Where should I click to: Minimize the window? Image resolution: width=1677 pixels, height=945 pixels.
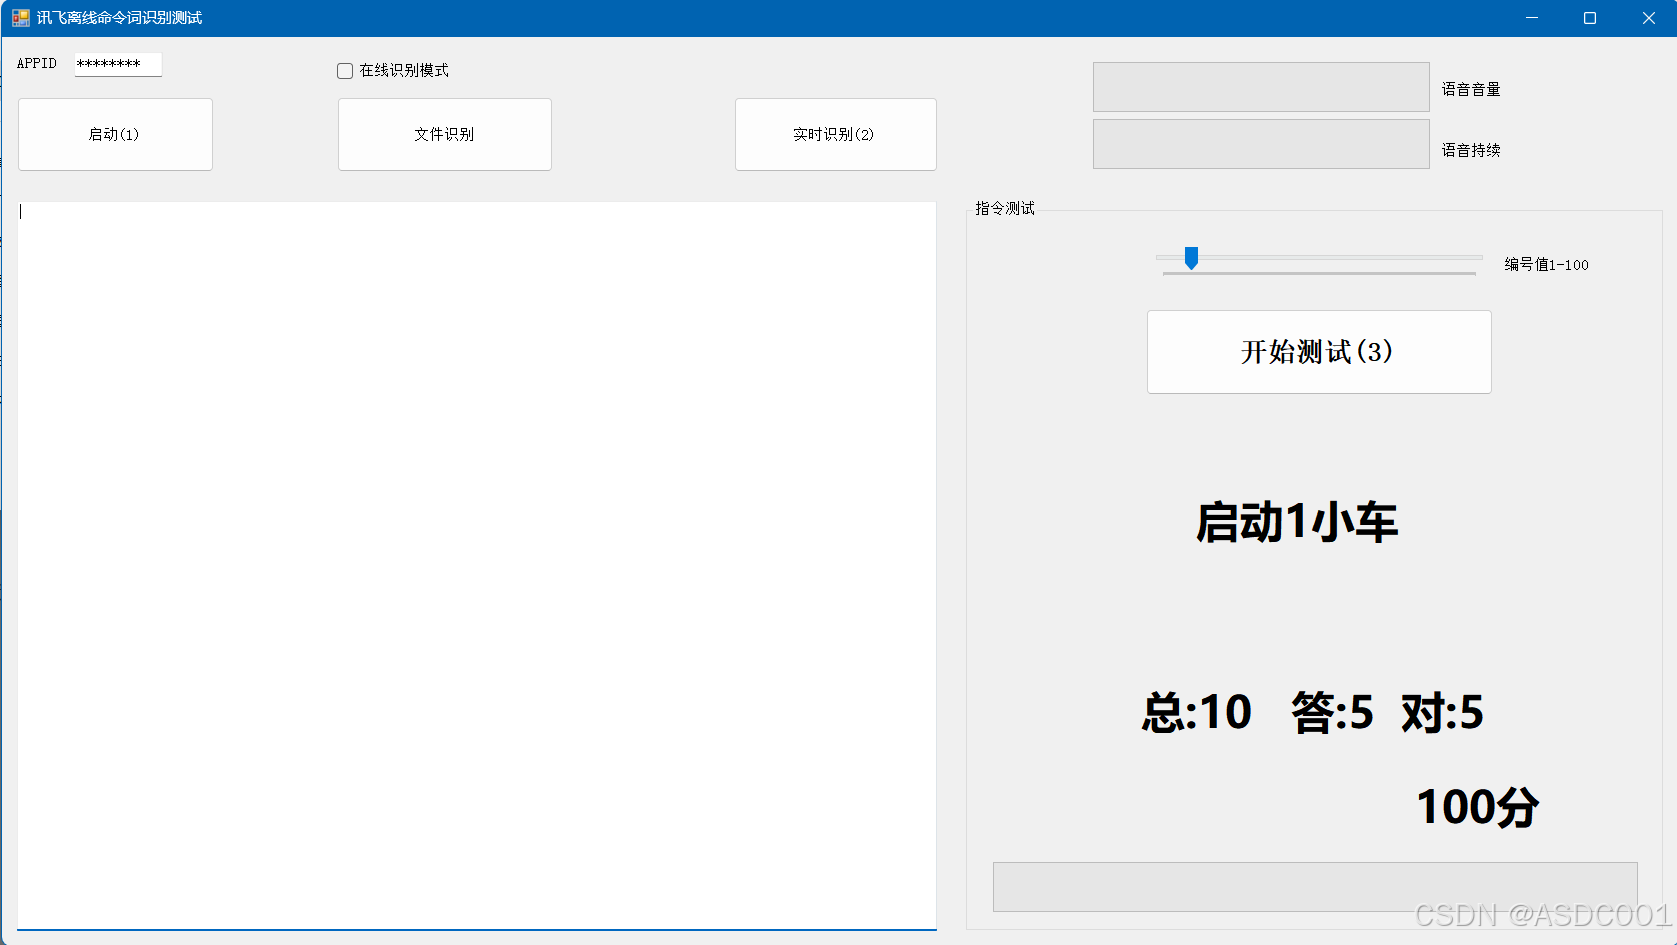(1532, 18)
